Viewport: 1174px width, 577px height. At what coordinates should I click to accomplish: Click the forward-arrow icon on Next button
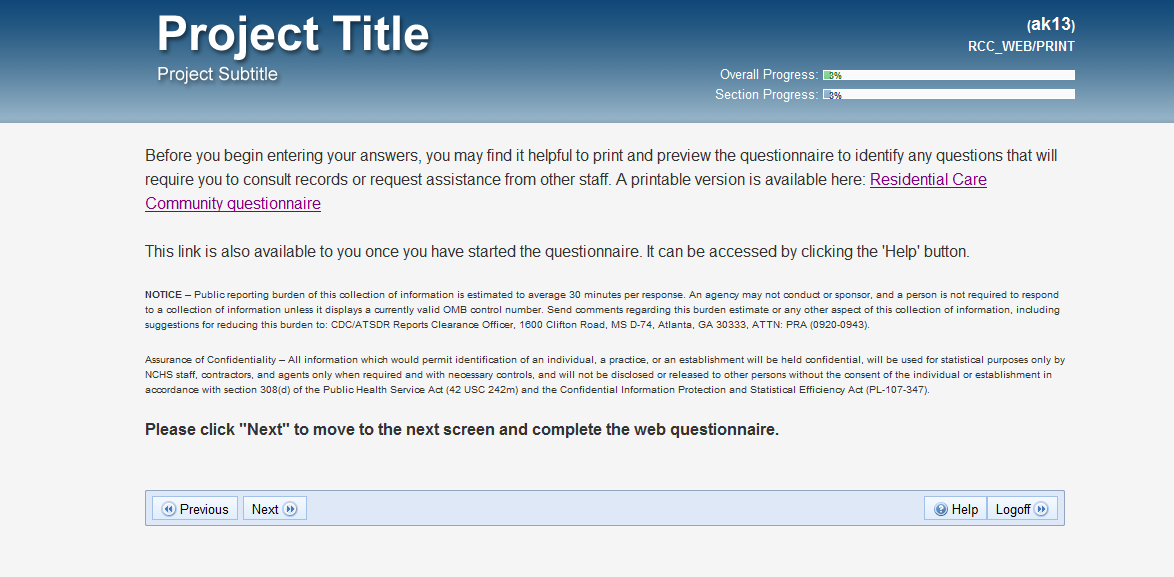point(291,509)
